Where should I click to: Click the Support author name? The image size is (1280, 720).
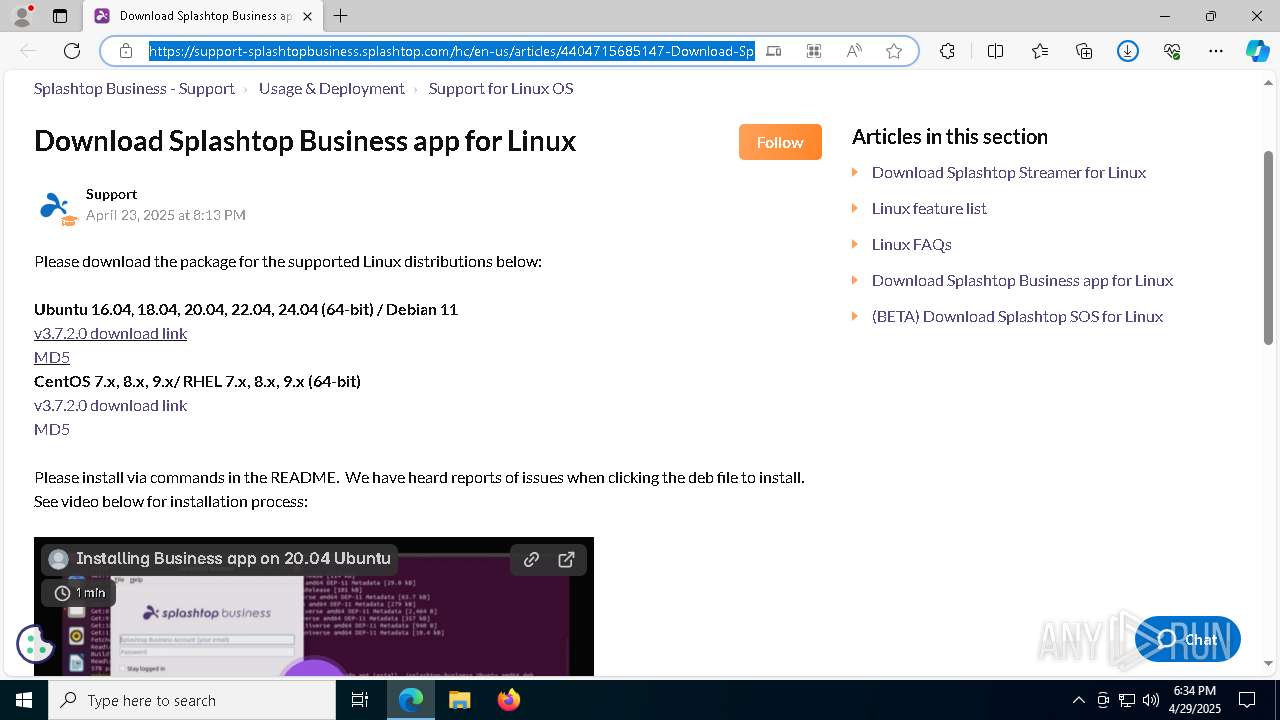click(x=111, y=194)
